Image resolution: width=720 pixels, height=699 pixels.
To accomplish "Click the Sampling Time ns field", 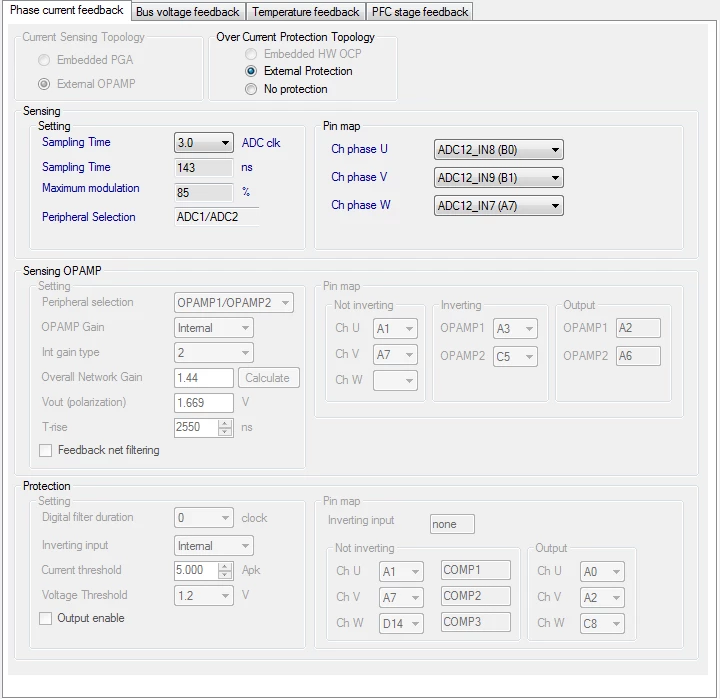I will [204, 168].
